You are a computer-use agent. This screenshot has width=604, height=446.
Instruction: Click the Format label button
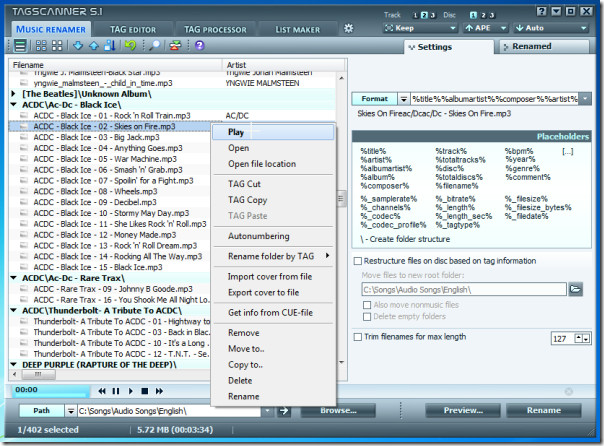click(374, 99)
